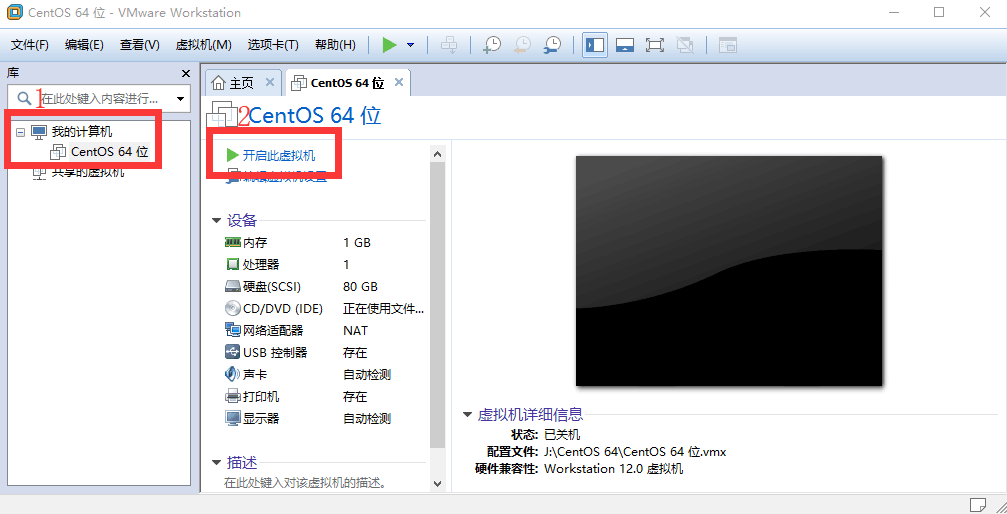Viewport: 1007px width, 514px height.
Task: Click the scroll up arrow in details pane
Action: point(437,154)
